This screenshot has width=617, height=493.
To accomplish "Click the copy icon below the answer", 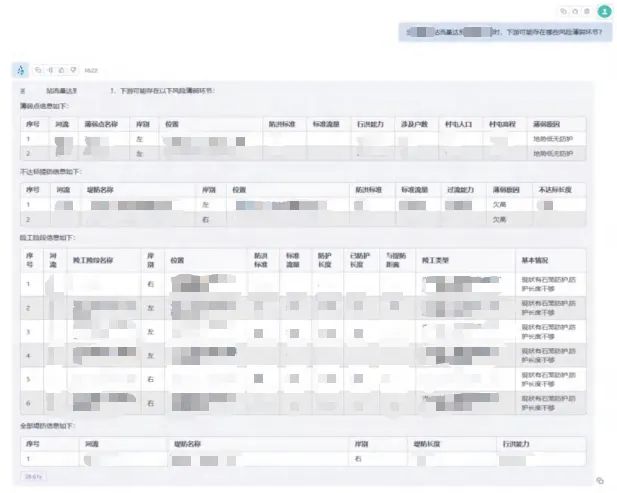I will pyautogui.click(x=599, y=481).
